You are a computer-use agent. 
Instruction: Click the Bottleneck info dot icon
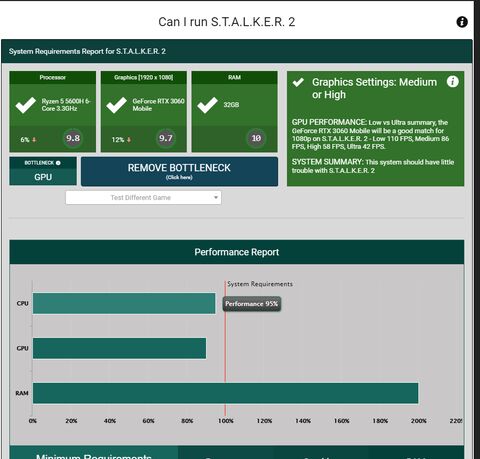58,163
